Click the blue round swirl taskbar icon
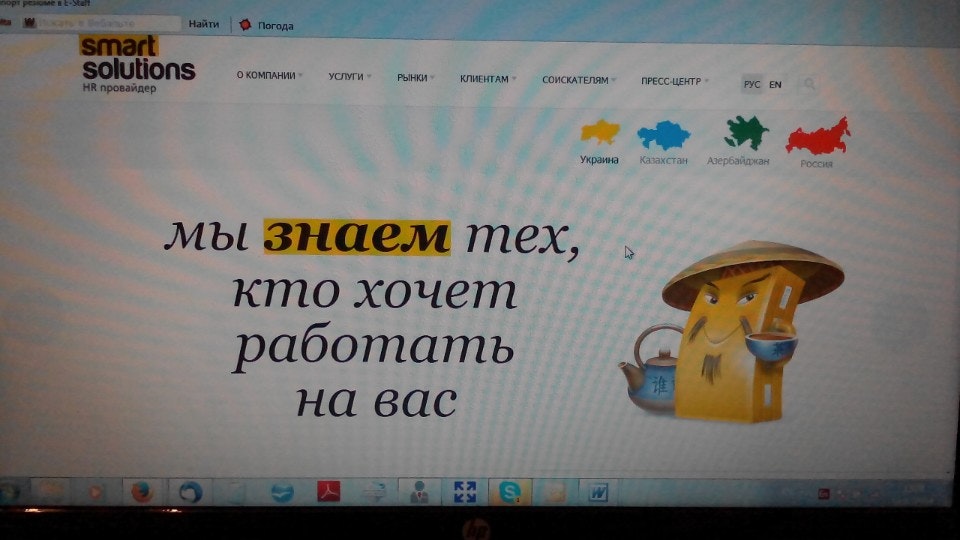This screenshot has height=540, width=960. tap(190, 492)
